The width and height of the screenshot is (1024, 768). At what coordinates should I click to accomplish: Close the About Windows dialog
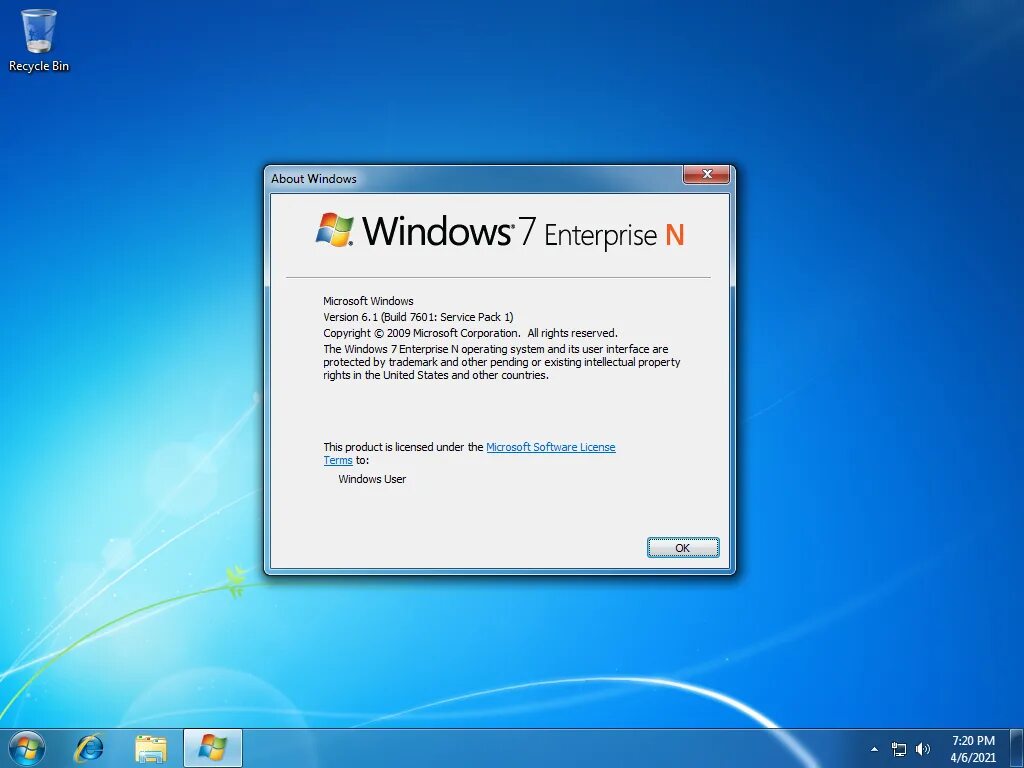(707, 174)
